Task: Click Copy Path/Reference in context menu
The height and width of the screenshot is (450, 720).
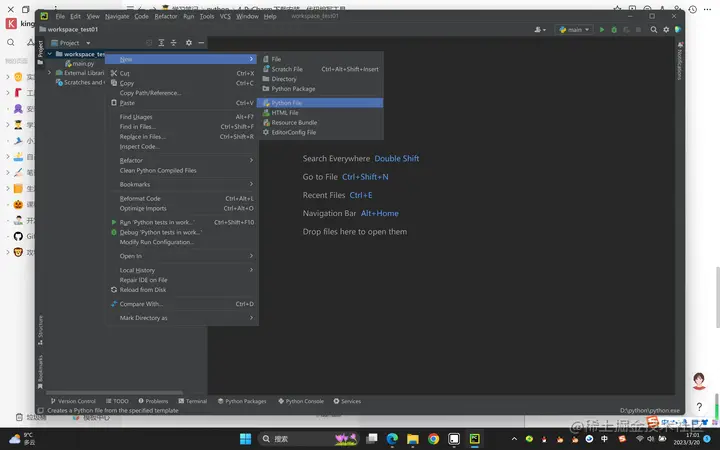Action: [x=183, y=93]
